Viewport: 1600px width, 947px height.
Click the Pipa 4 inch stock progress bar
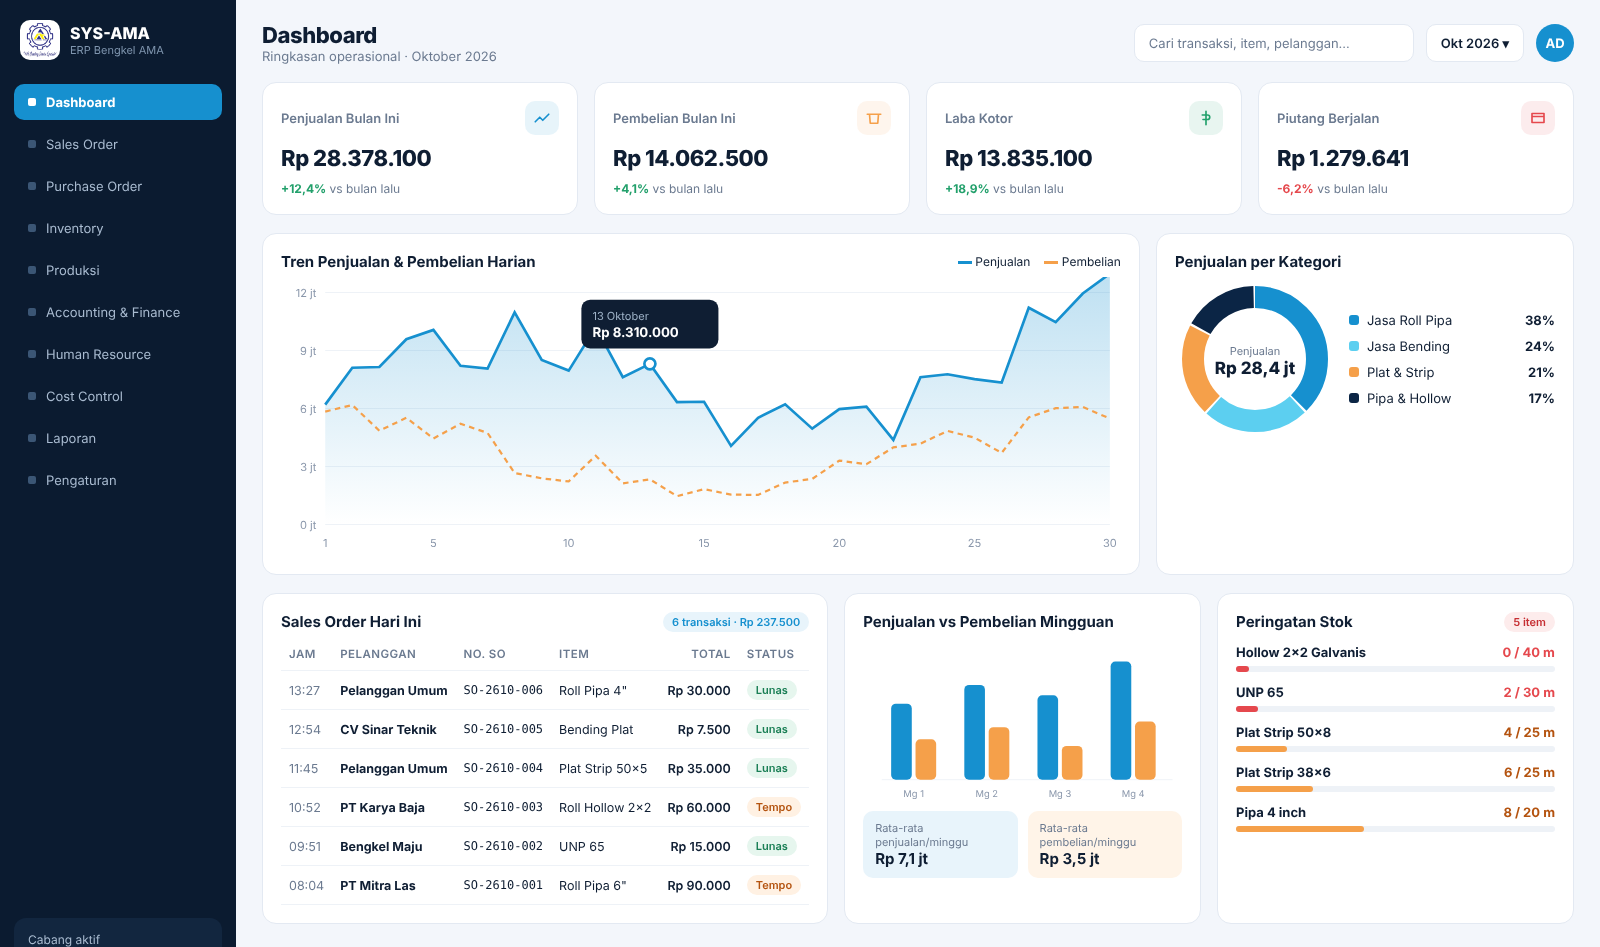click(x=1395, y=829)
